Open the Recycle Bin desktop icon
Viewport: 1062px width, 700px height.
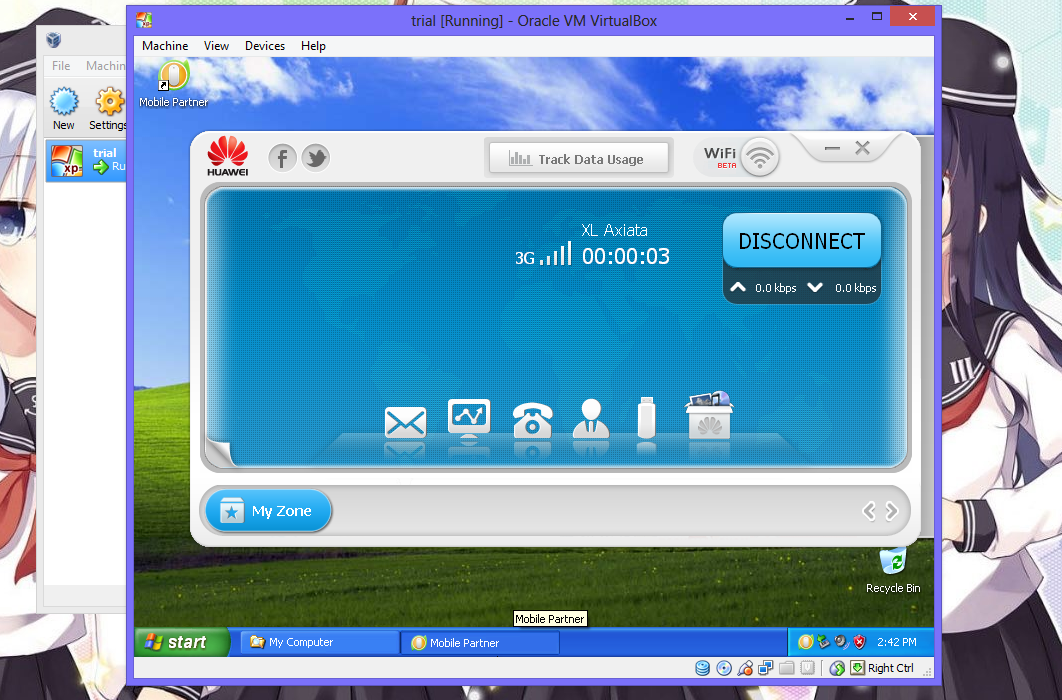point(893,571)
